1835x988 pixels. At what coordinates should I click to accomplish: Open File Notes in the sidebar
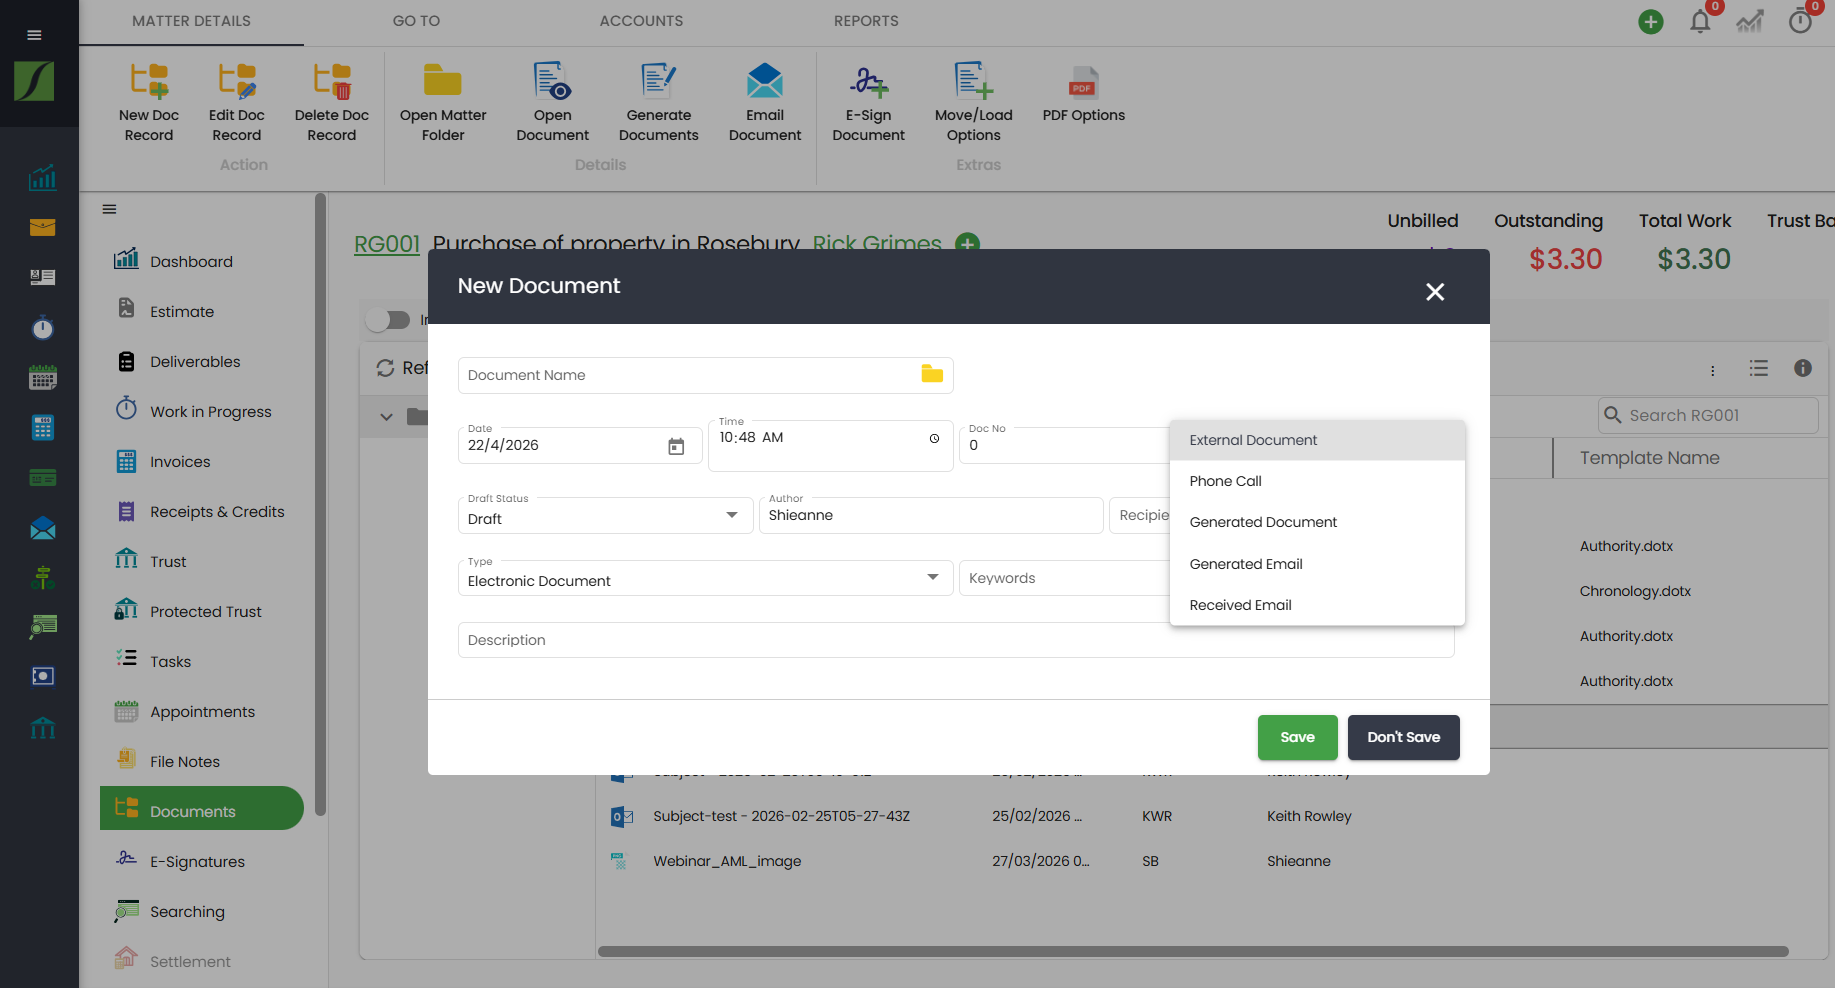[184, 761]
